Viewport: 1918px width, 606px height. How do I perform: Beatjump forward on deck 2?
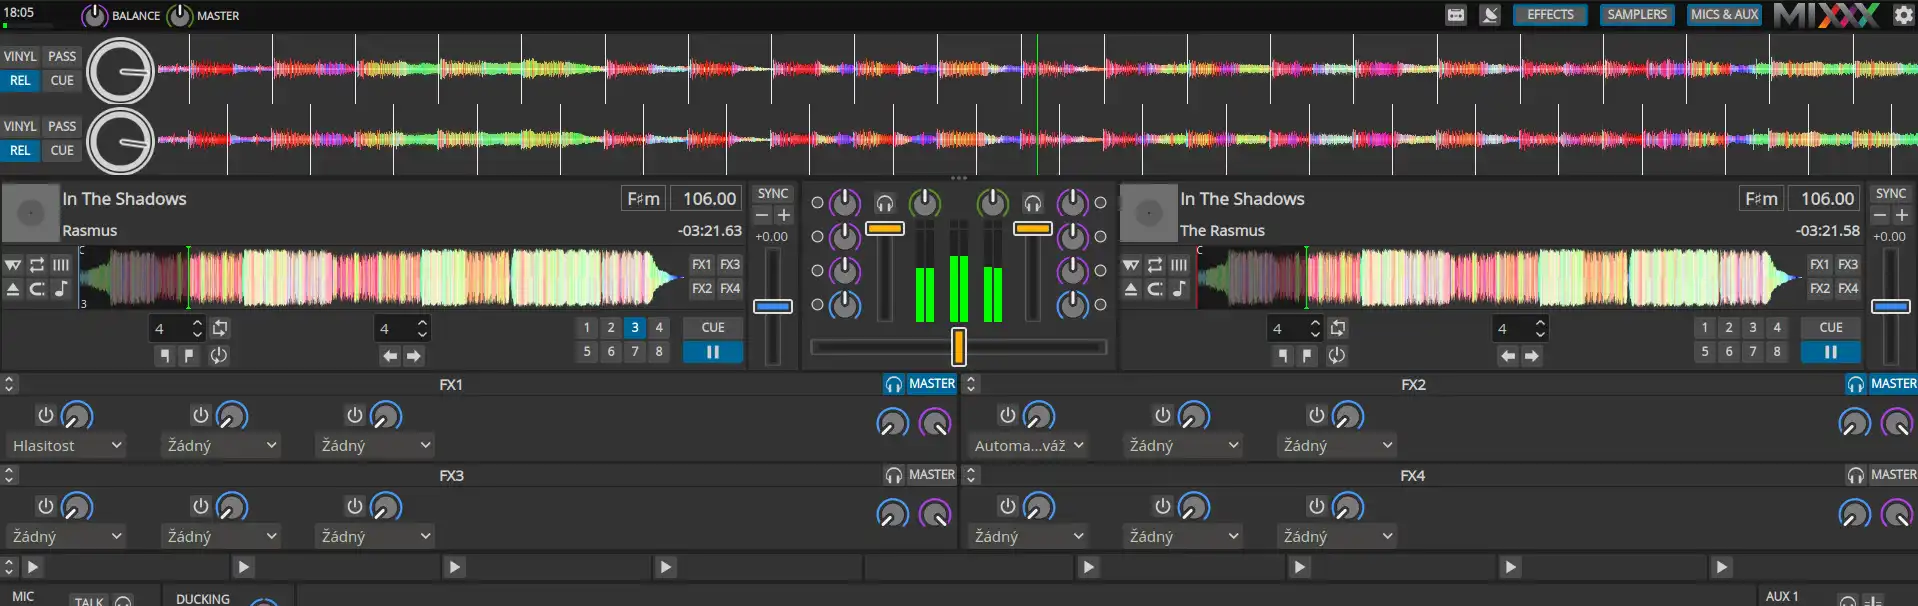[x=1532, y=356]
